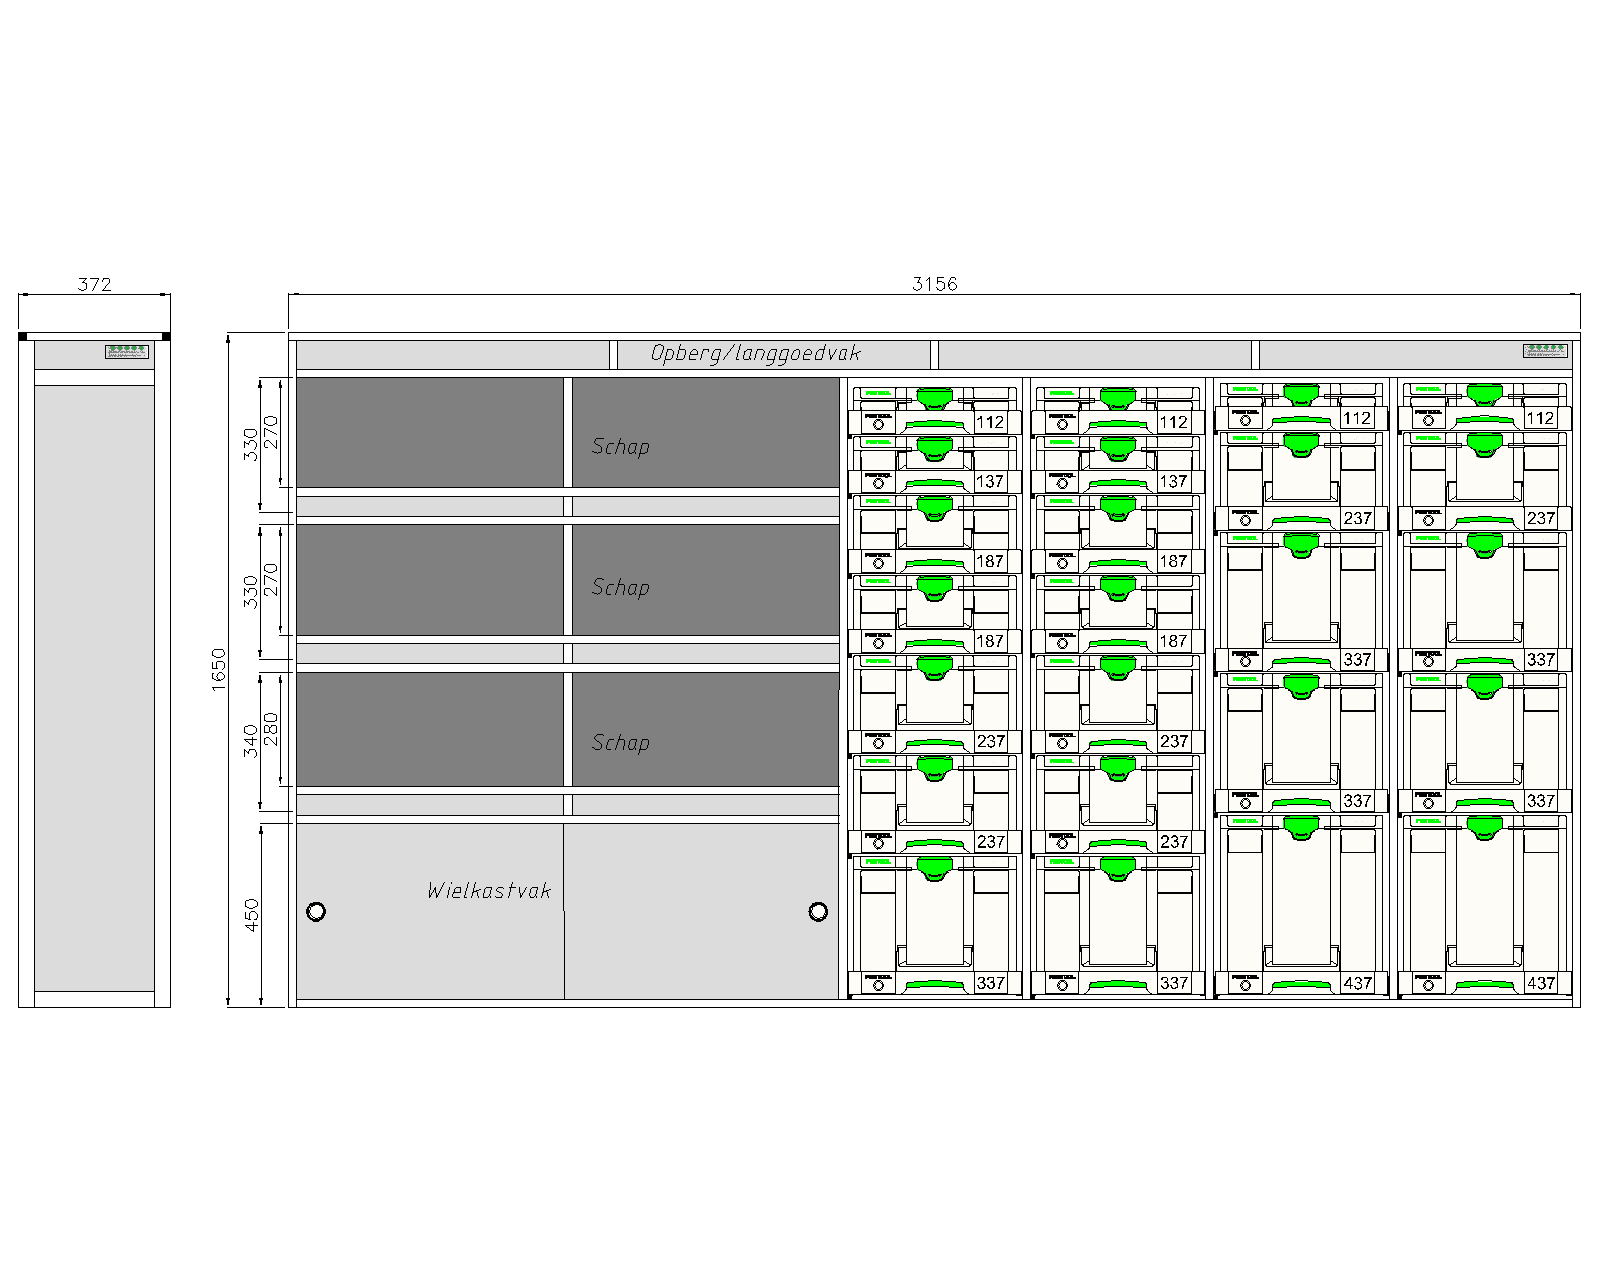Click the Opberg/langgoedvak label
This screenshot has width=1600, height=1280.
(x=755, y=353)
